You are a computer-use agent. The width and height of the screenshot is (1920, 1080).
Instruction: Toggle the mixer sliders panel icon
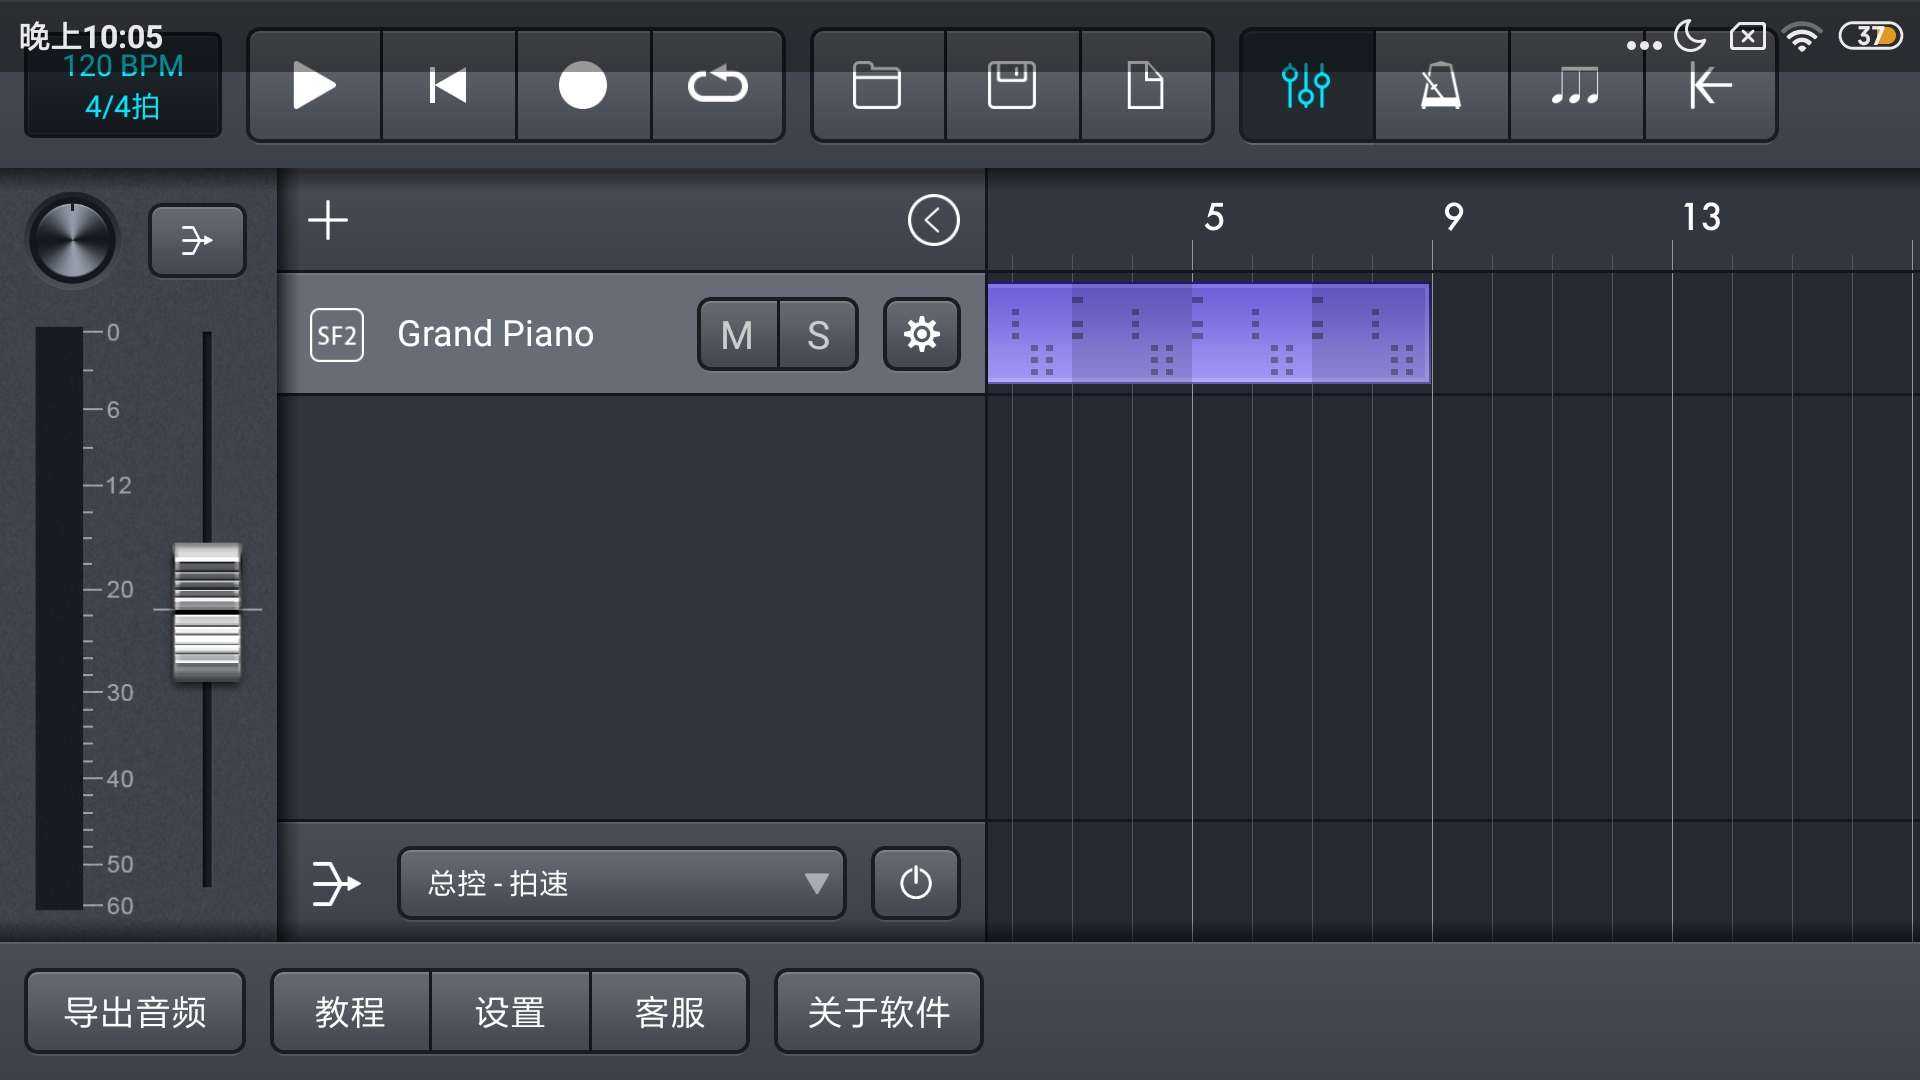tap(1306, 86)
